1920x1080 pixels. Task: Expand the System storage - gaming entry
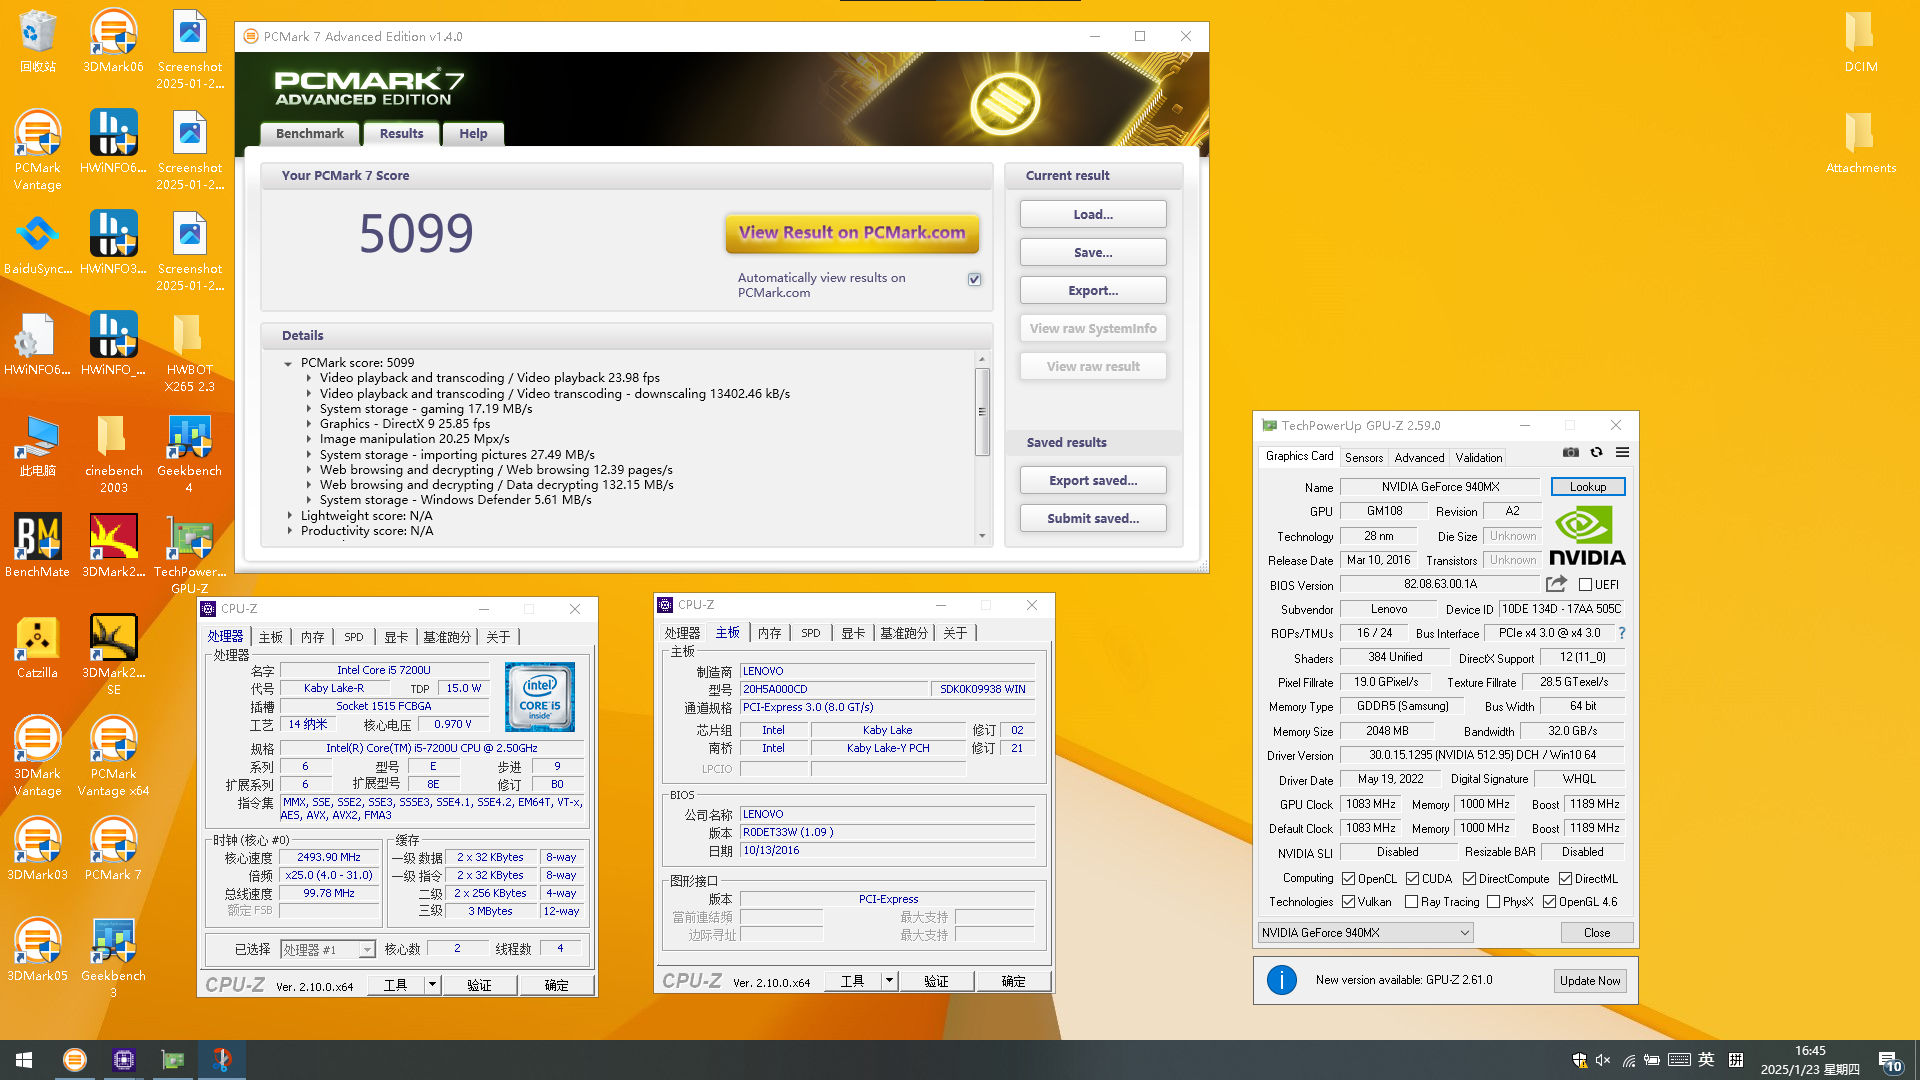point(308,409)
